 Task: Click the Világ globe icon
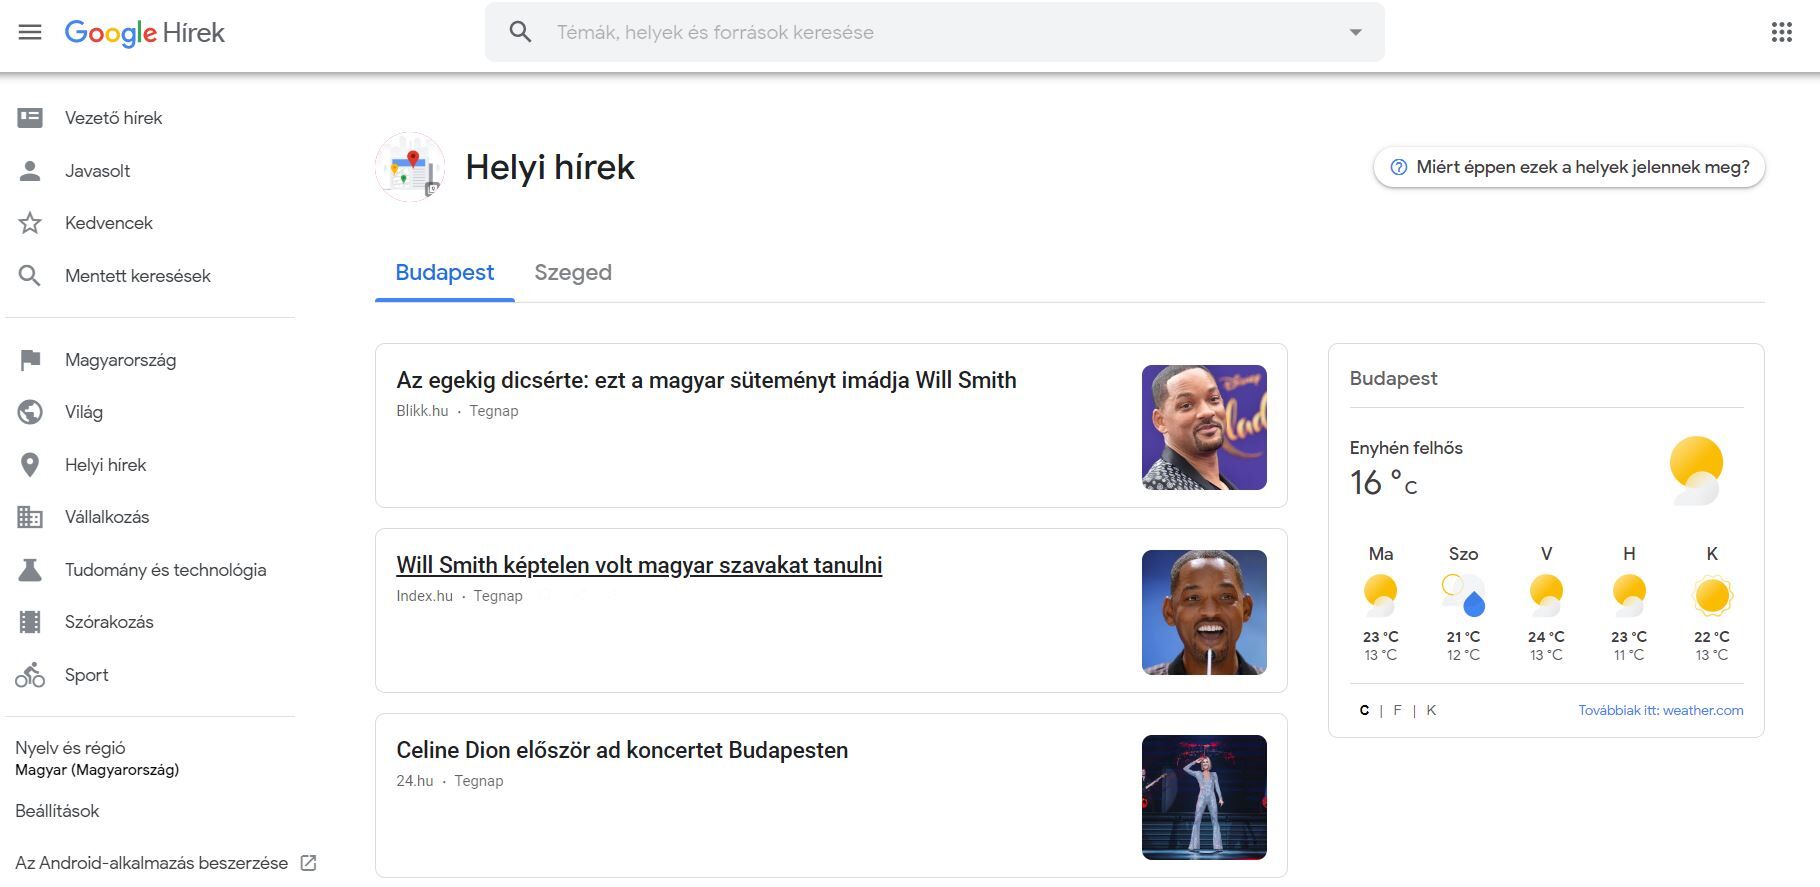click(x=30, y=412)
